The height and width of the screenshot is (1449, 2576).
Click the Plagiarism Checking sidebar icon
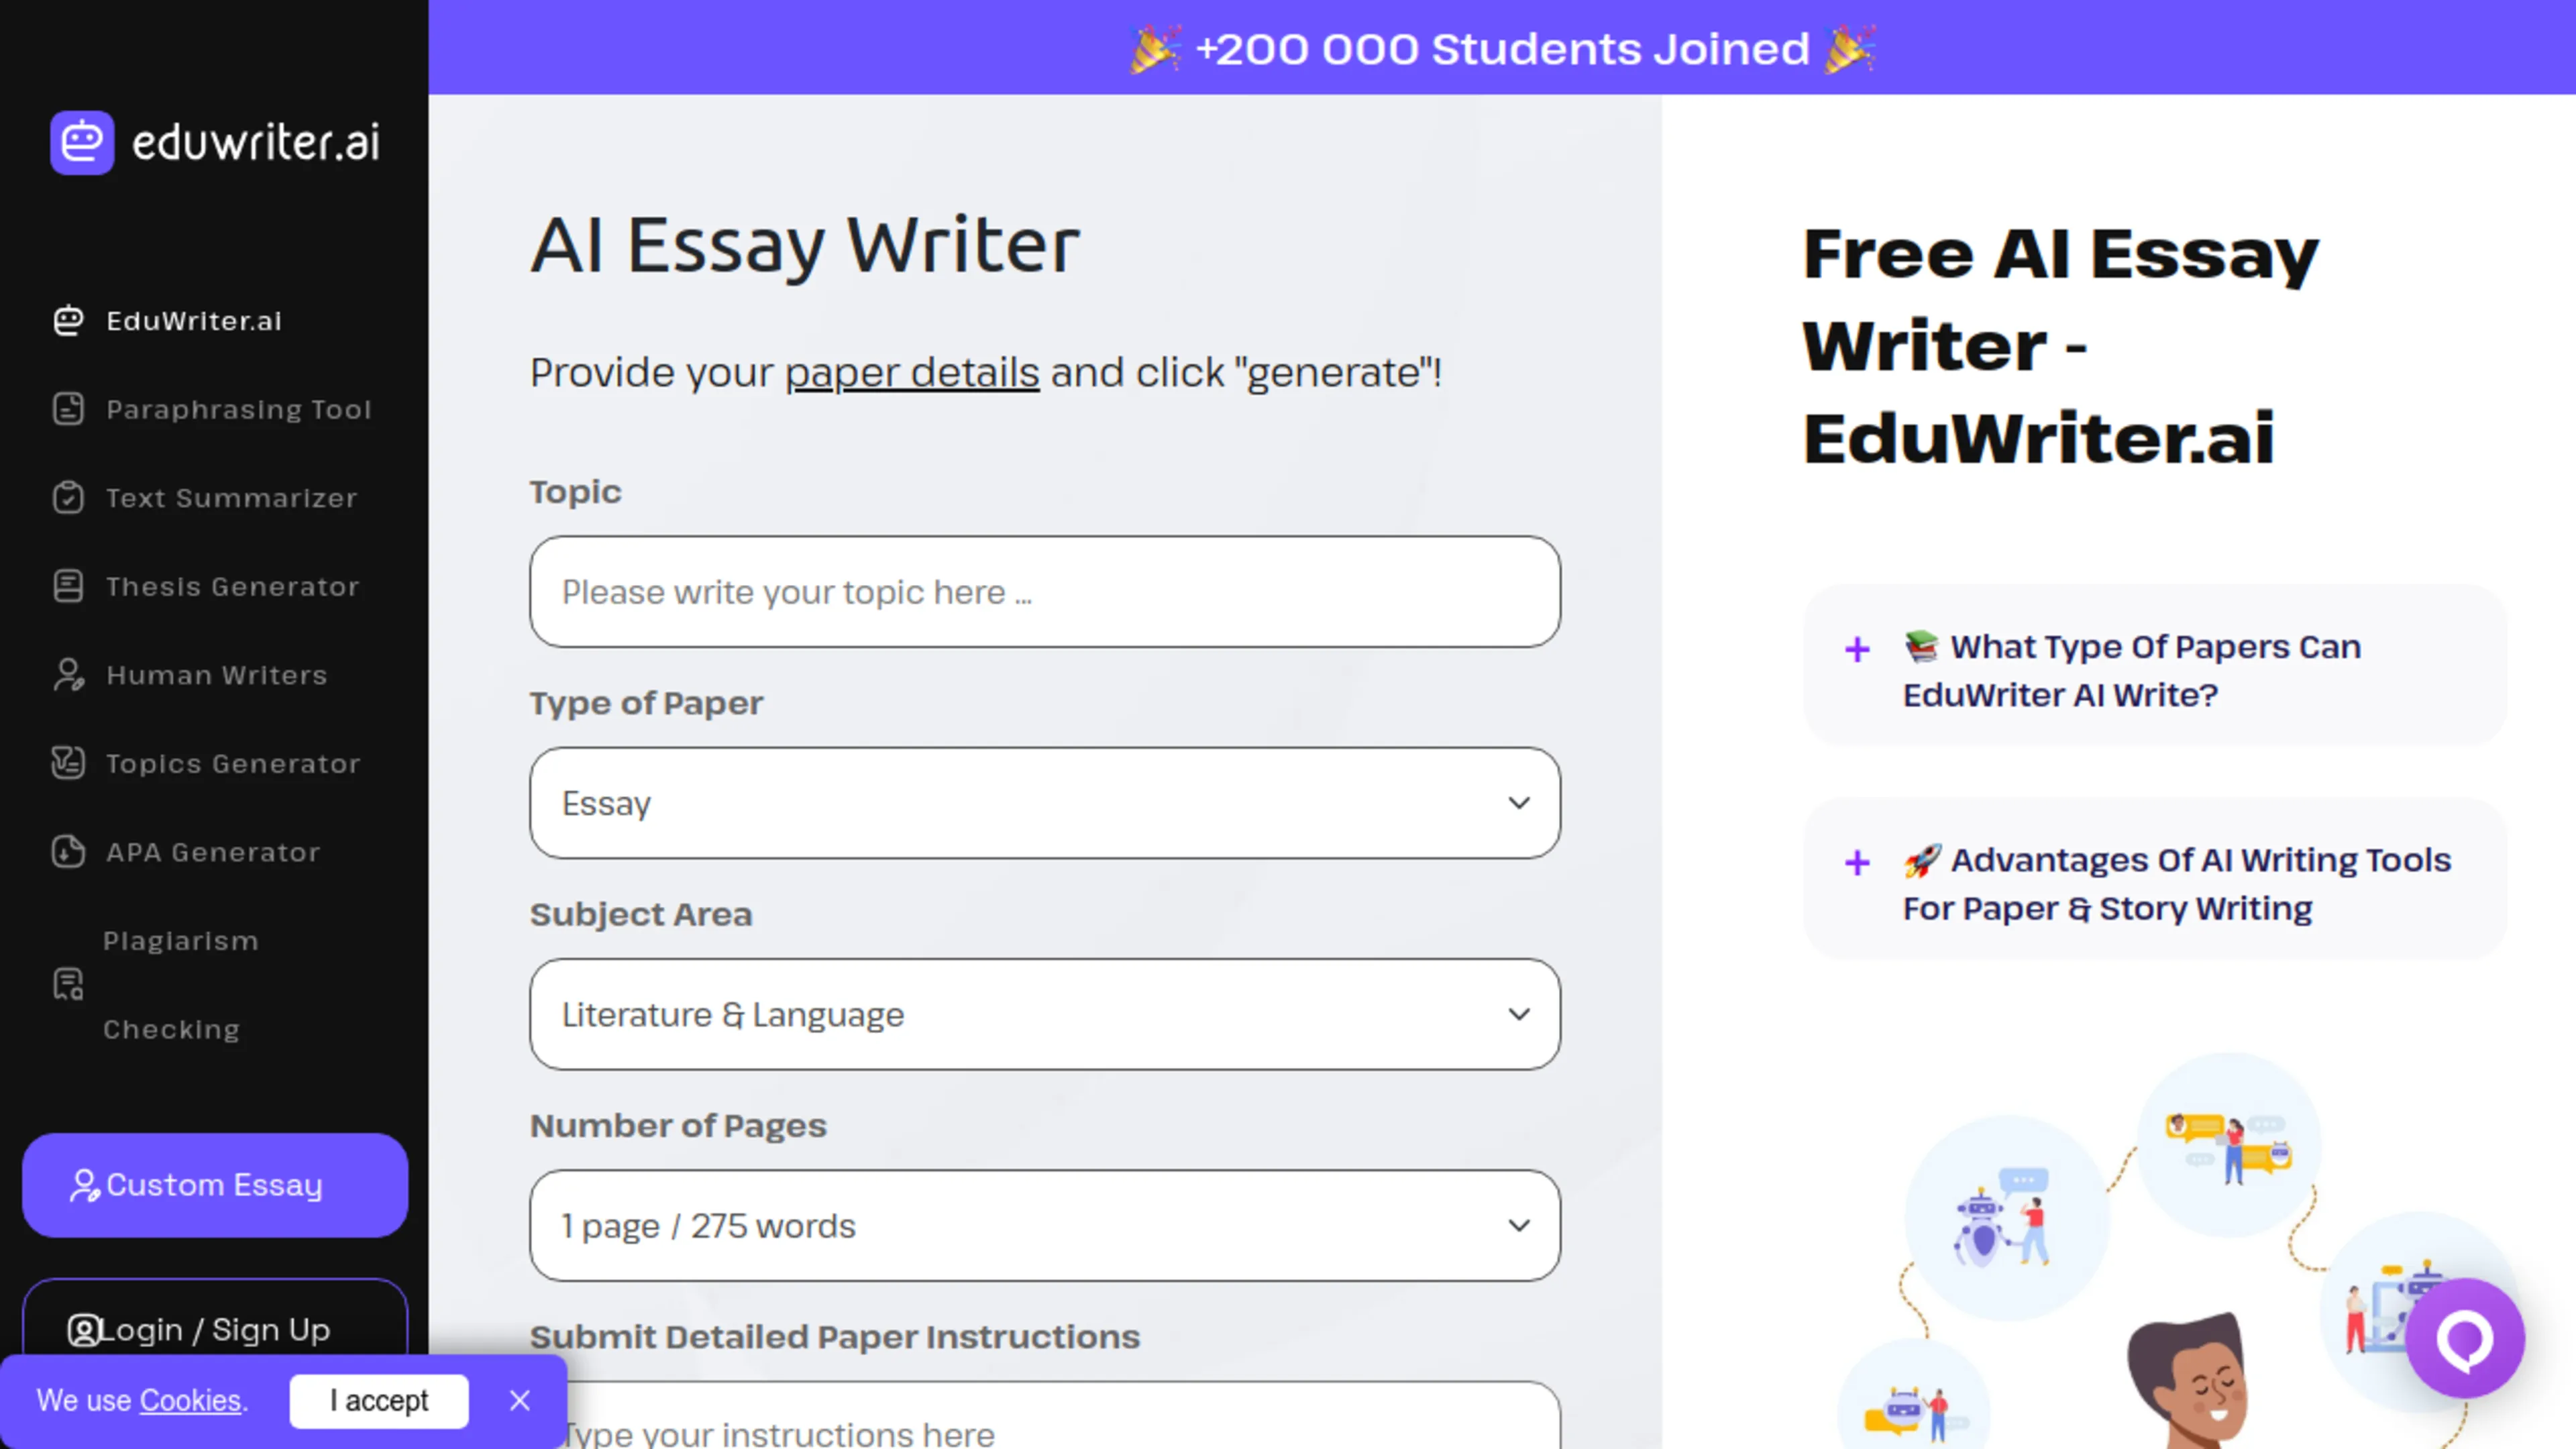68,984
